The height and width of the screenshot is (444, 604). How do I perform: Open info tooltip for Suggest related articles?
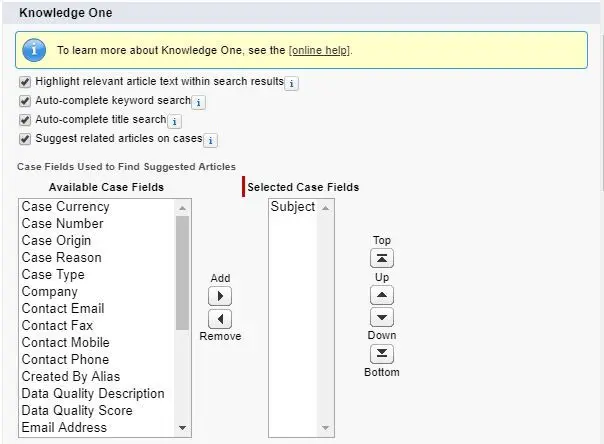click(210, 141)
